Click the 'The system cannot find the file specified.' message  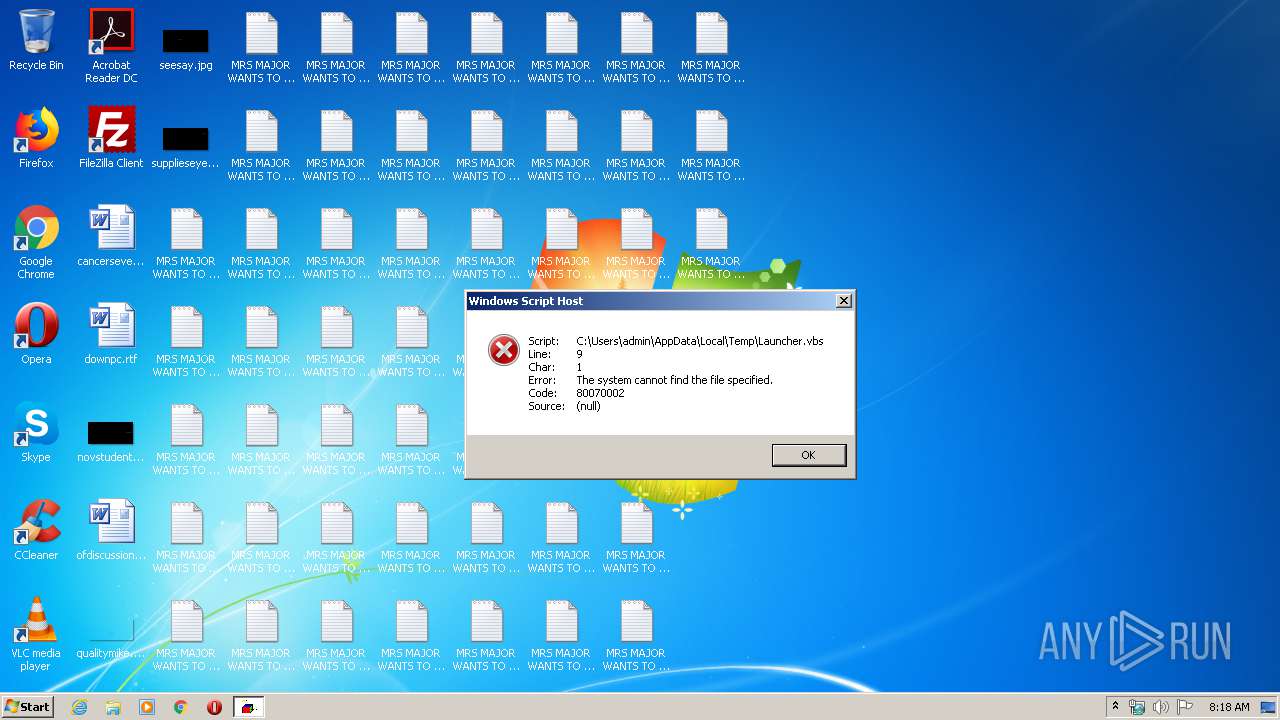[x=674, y=380]
